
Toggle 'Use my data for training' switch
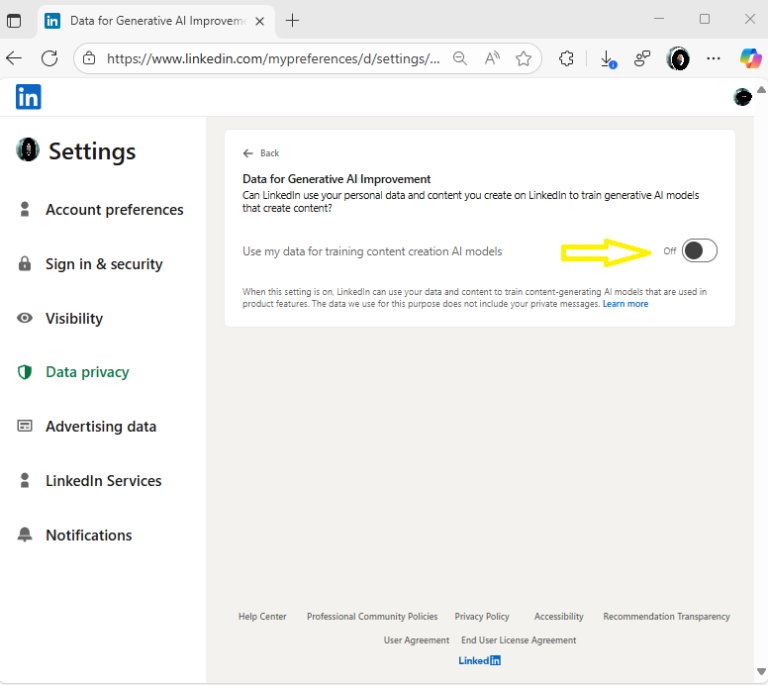699,251
